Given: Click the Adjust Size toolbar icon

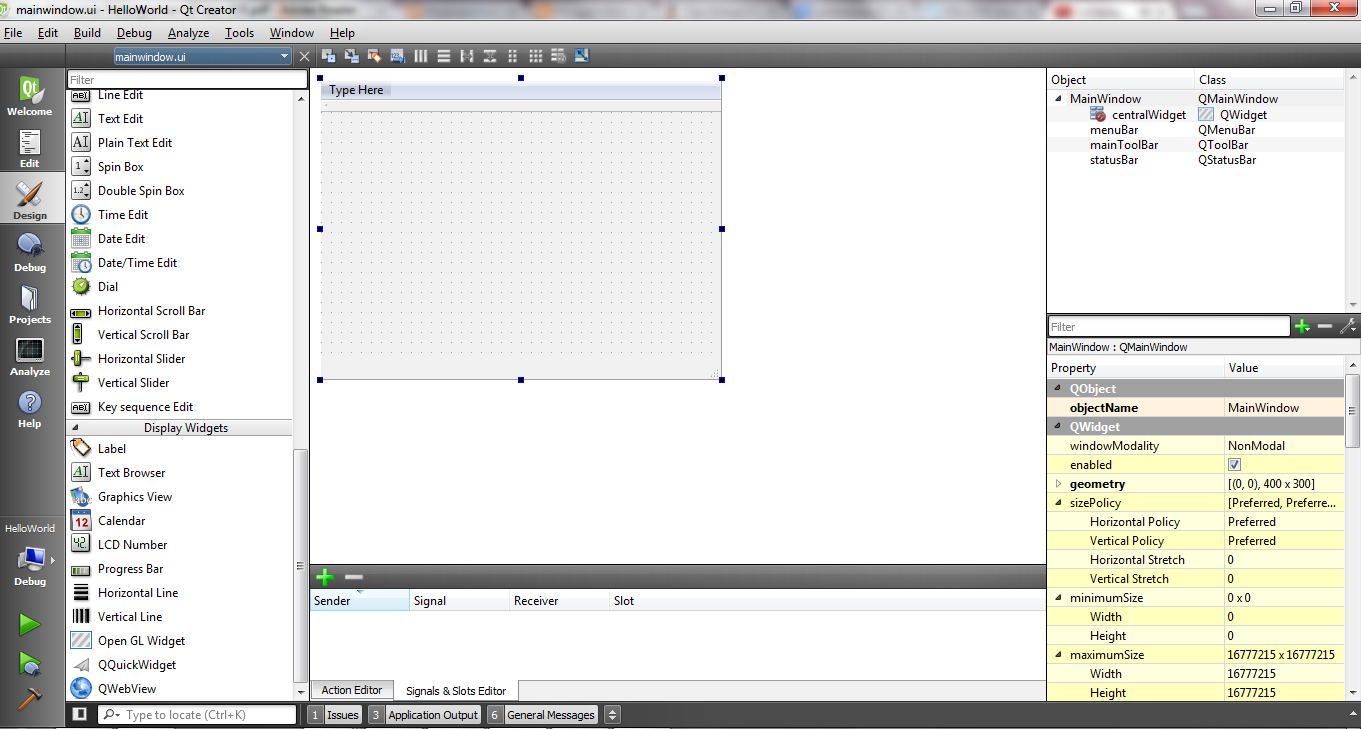Looking at the screenshot, I should [x=582, y=56].
